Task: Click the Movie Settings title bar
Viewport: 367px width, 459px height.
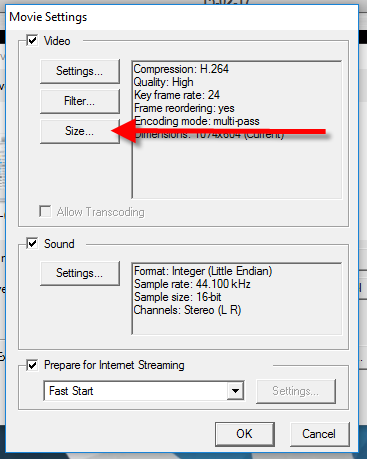Action: (182, 17)
